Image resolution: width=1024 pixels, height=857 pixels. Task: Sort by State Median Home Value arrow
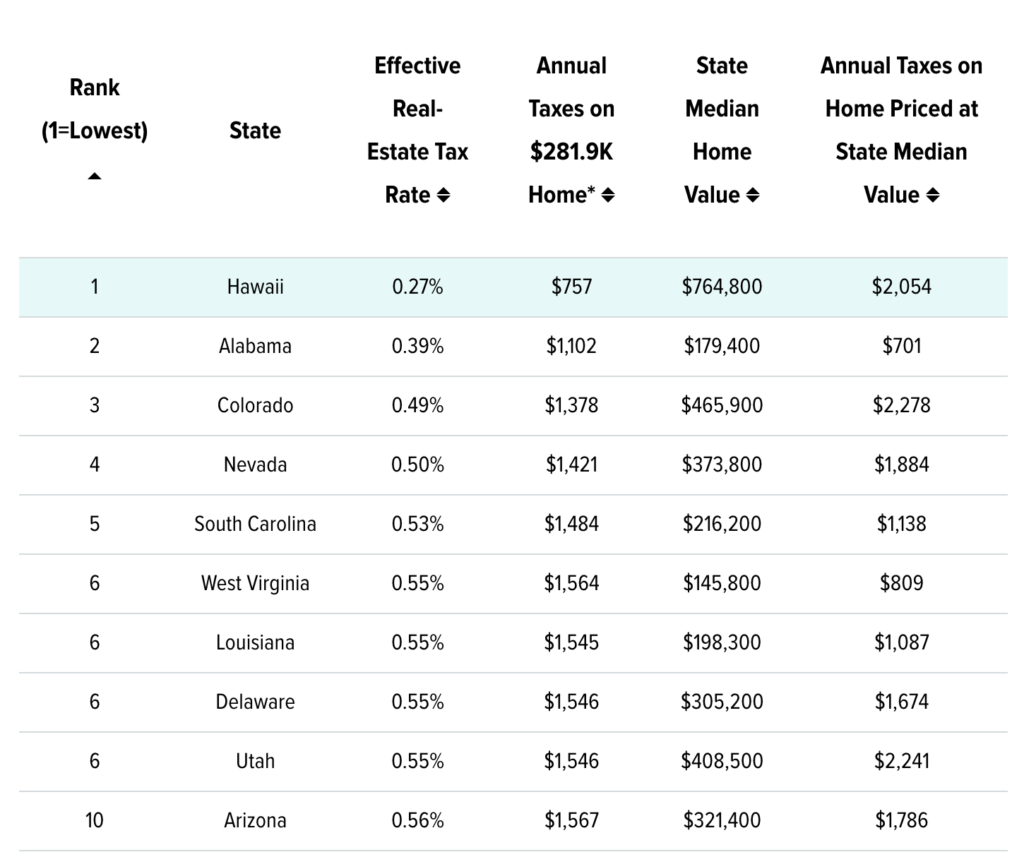point(753,196)
